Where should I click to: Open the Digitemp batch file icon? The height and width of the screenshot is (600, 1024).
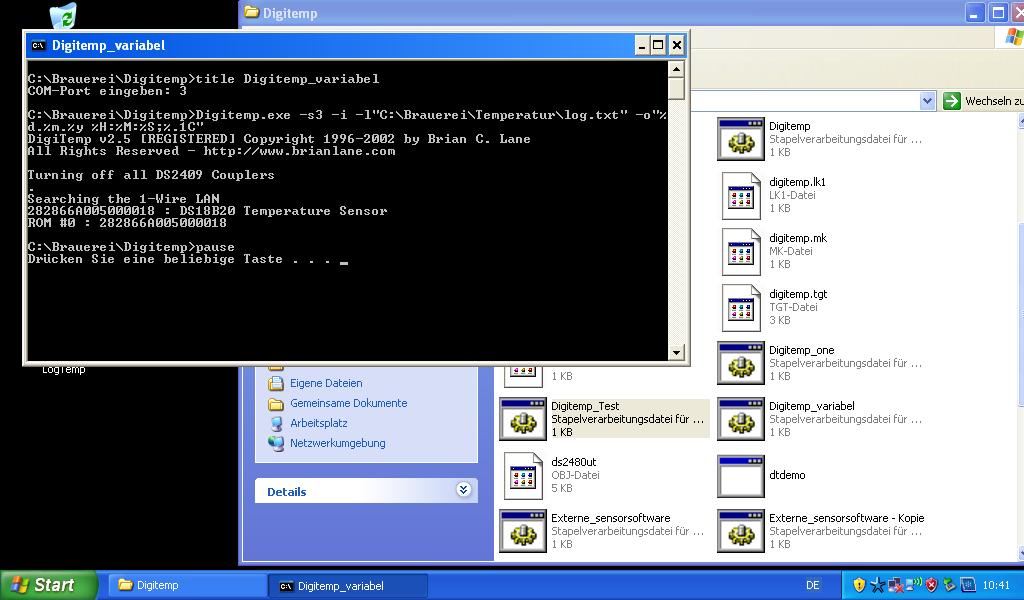(740, 139)
